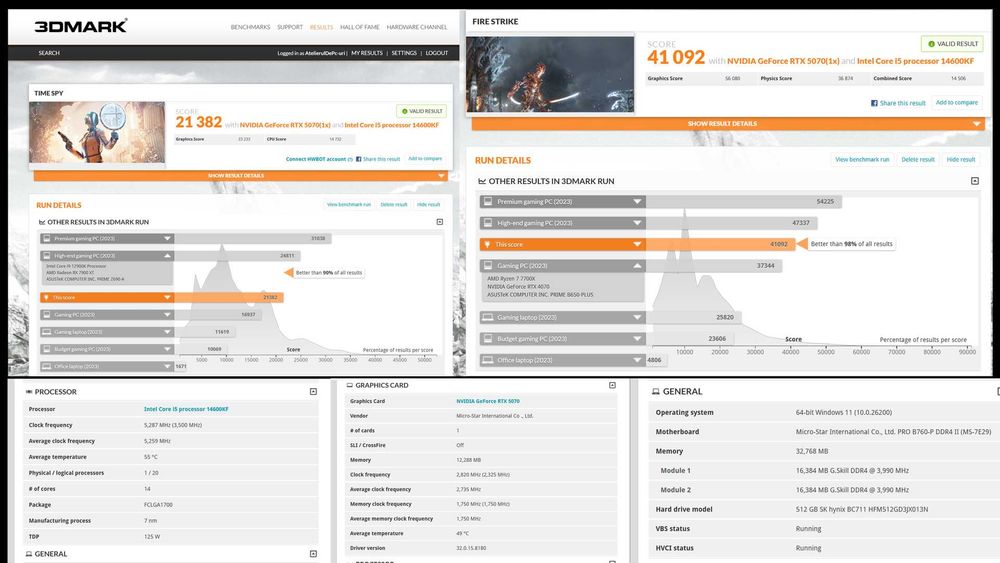Click the 3DMARK logo

coord(80,26)
